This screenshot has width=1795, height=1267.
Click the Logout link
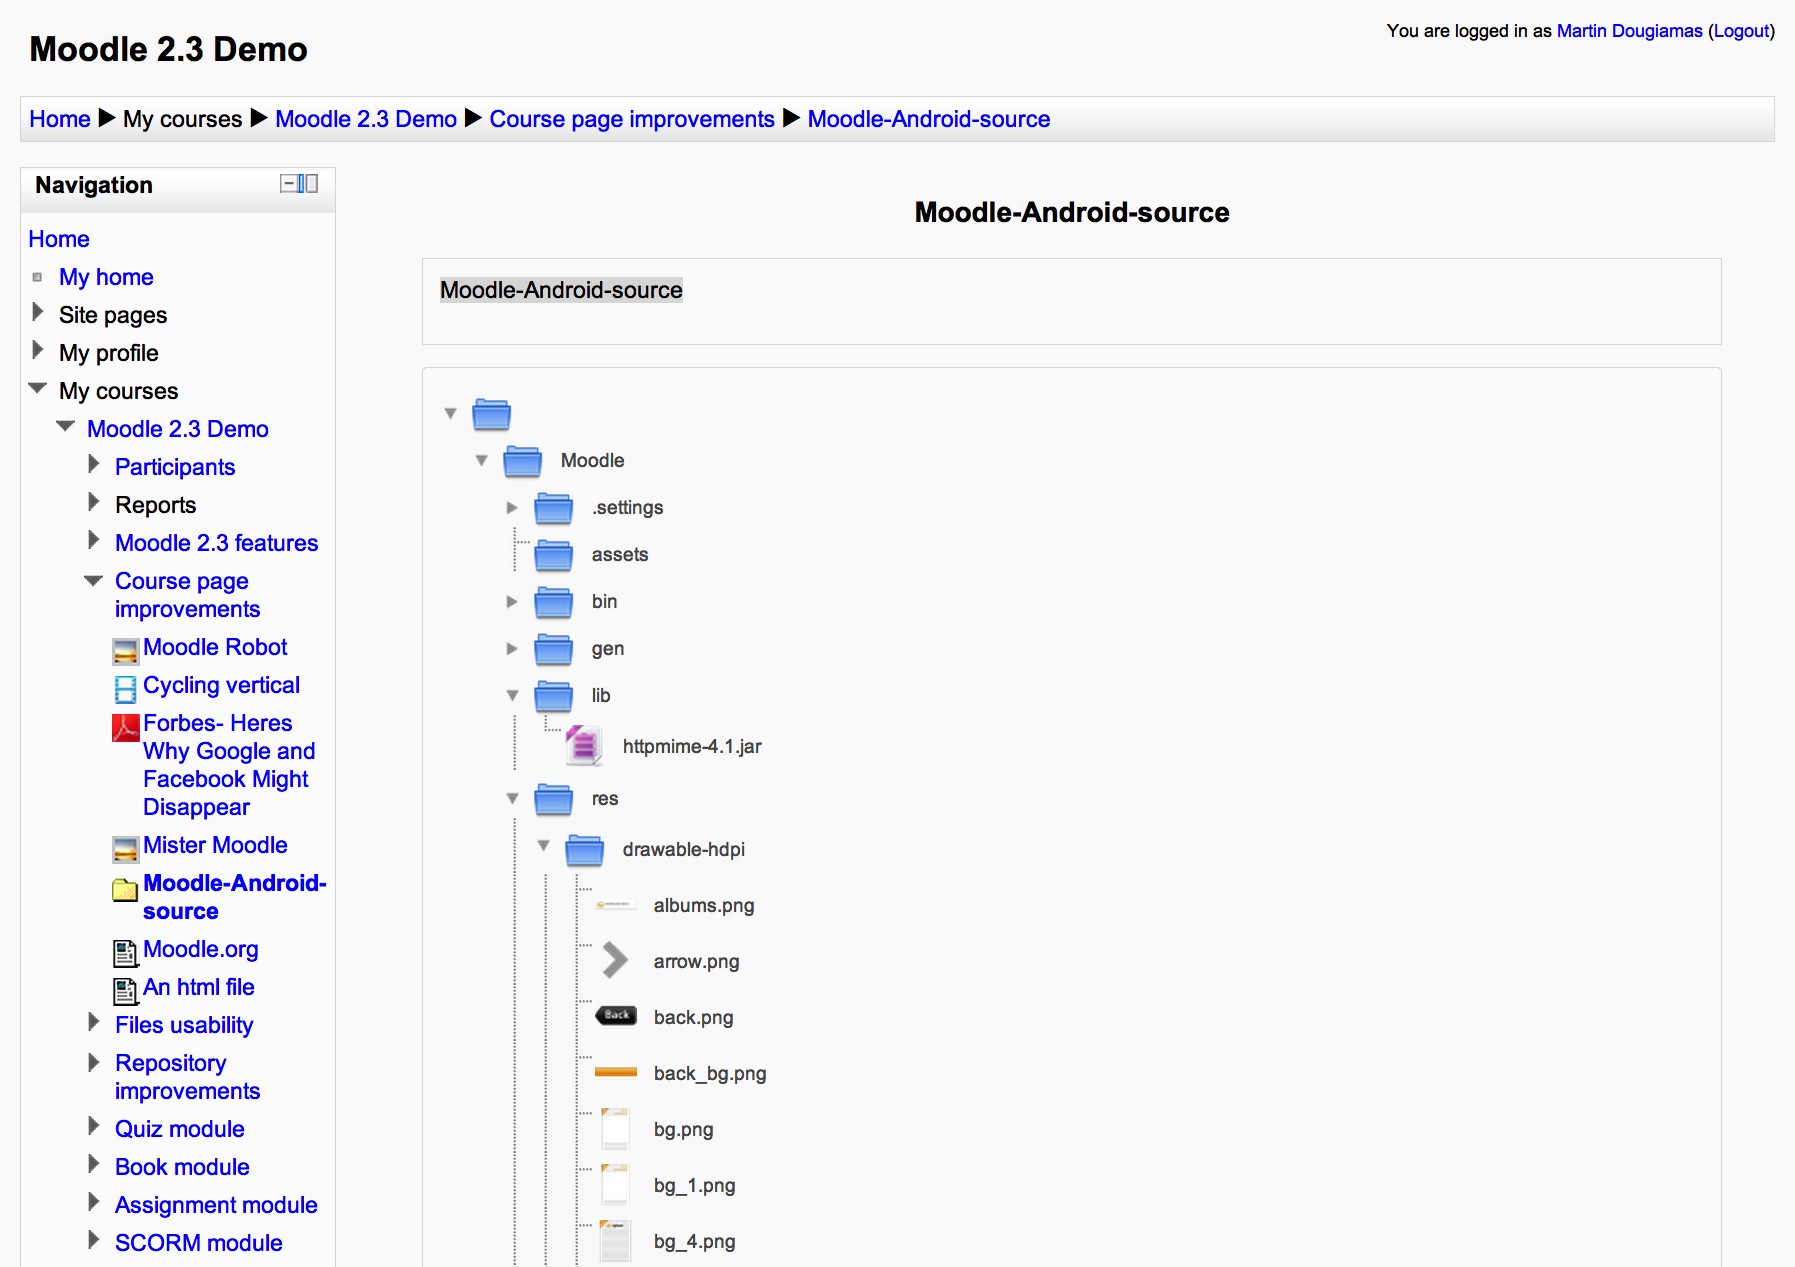tap(1741, 31)
